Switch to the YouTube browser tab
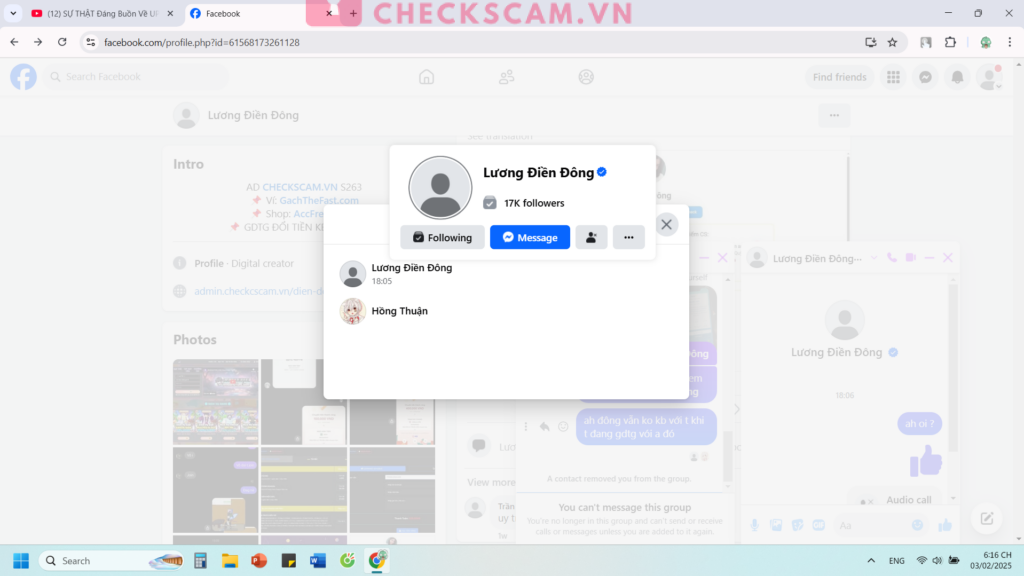Screen dimensions: 1024x576 (95, 14)
